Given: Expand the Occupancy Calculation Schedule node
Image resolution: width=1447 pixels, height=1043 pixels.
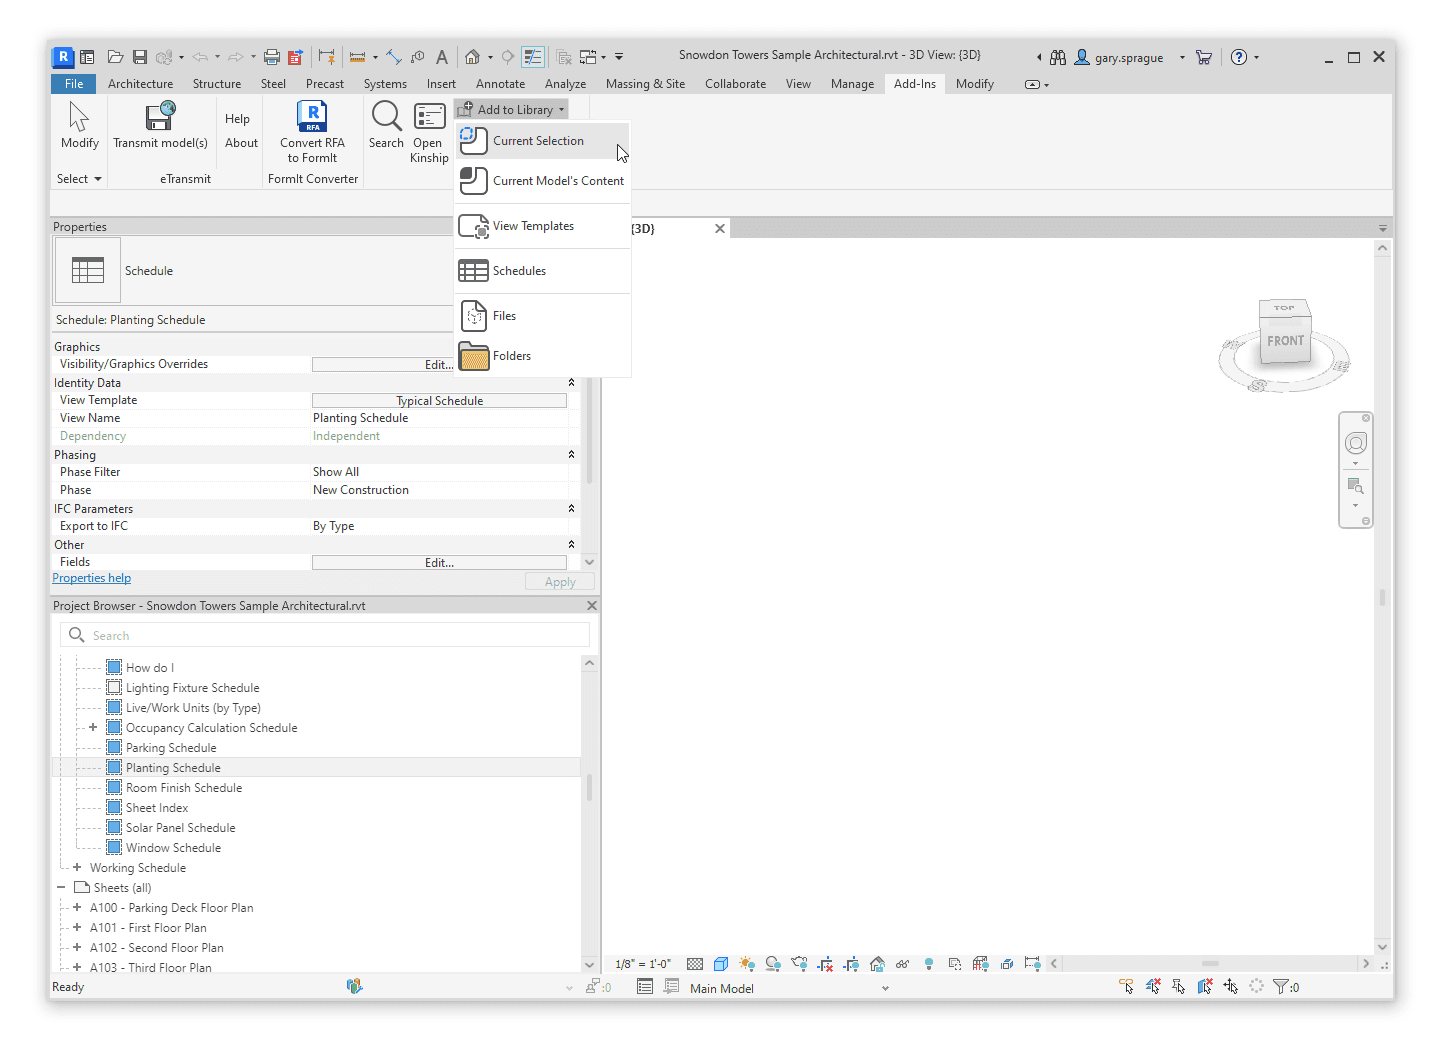Looking at the screenshot, I should click(x=91, y=727).
